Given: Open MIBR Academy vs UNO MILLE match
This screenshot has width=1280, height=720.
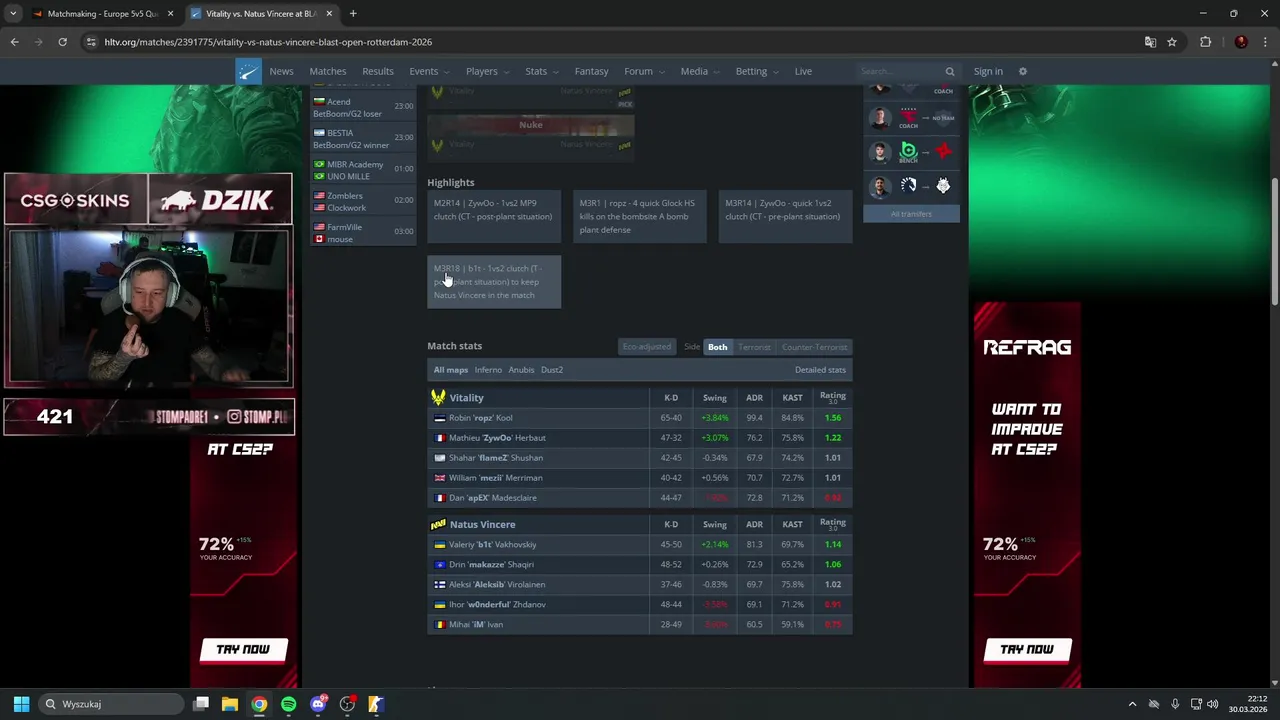Looking at the screenshot, I should pyautogui.click(x=364, y=170).
